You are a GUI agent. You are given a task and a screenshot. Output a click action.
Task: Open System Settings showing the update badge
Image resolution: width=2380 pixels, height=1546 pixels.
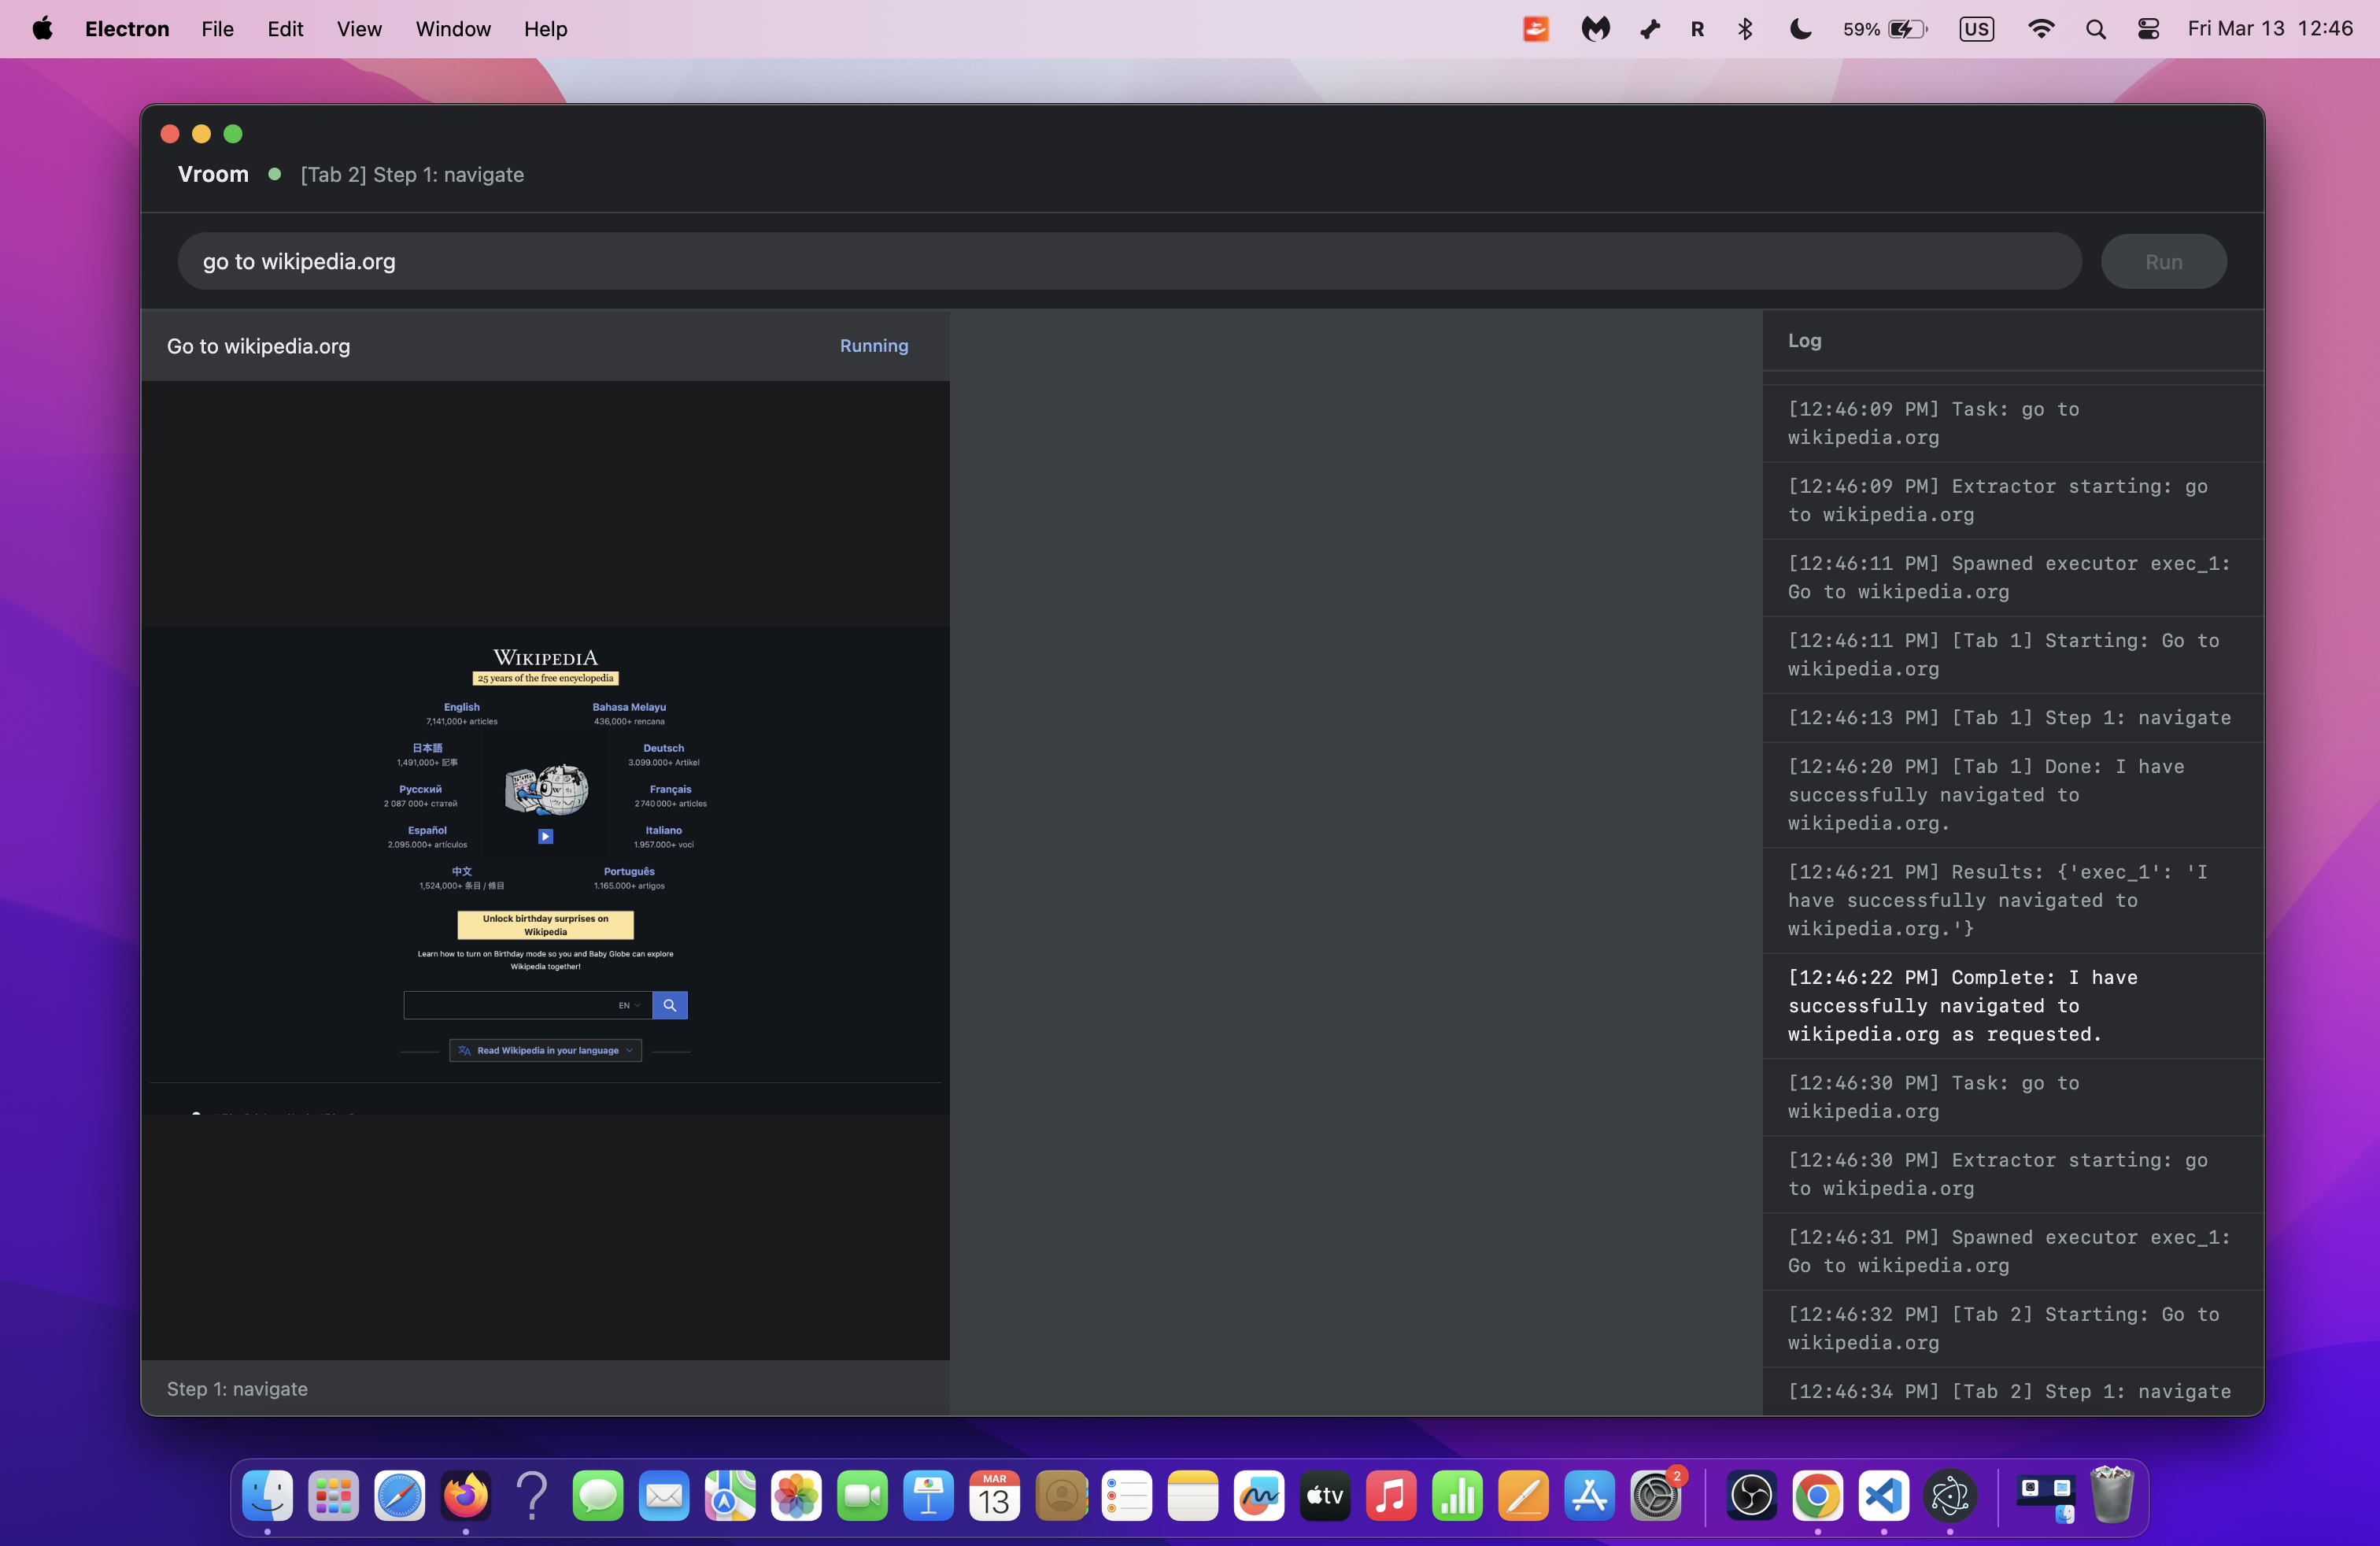1657,1496
